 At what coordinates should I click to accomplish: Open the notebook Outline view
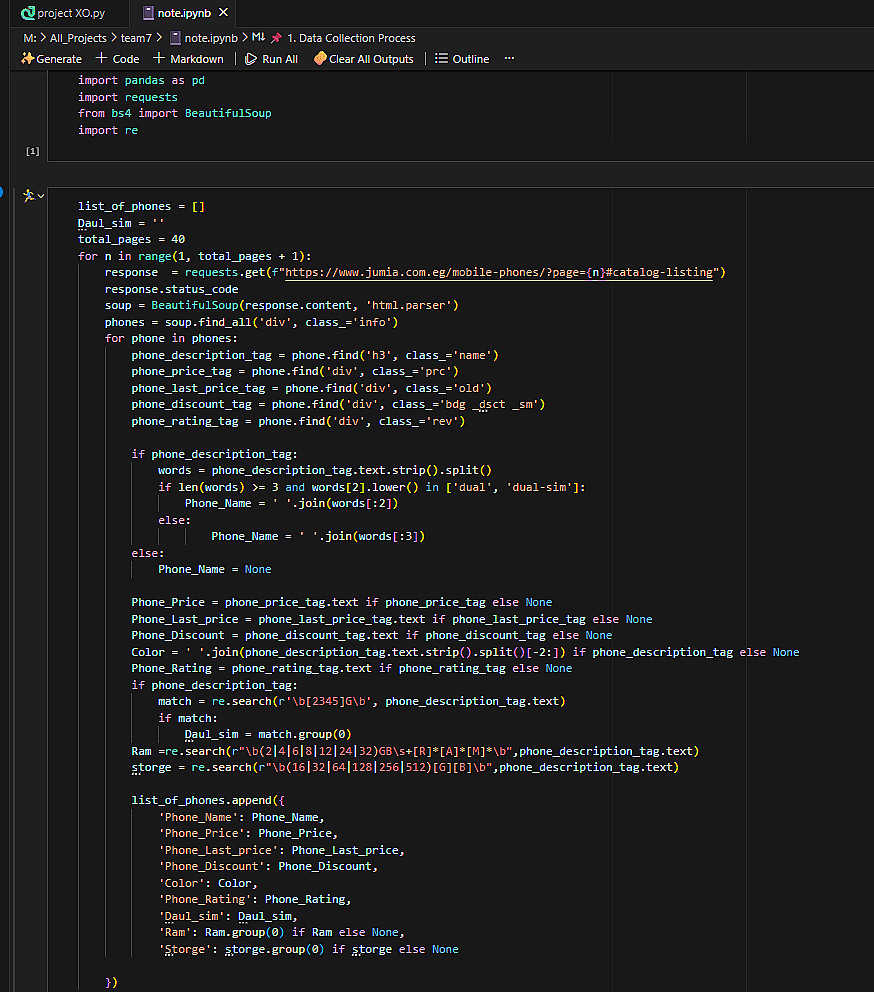462,59
